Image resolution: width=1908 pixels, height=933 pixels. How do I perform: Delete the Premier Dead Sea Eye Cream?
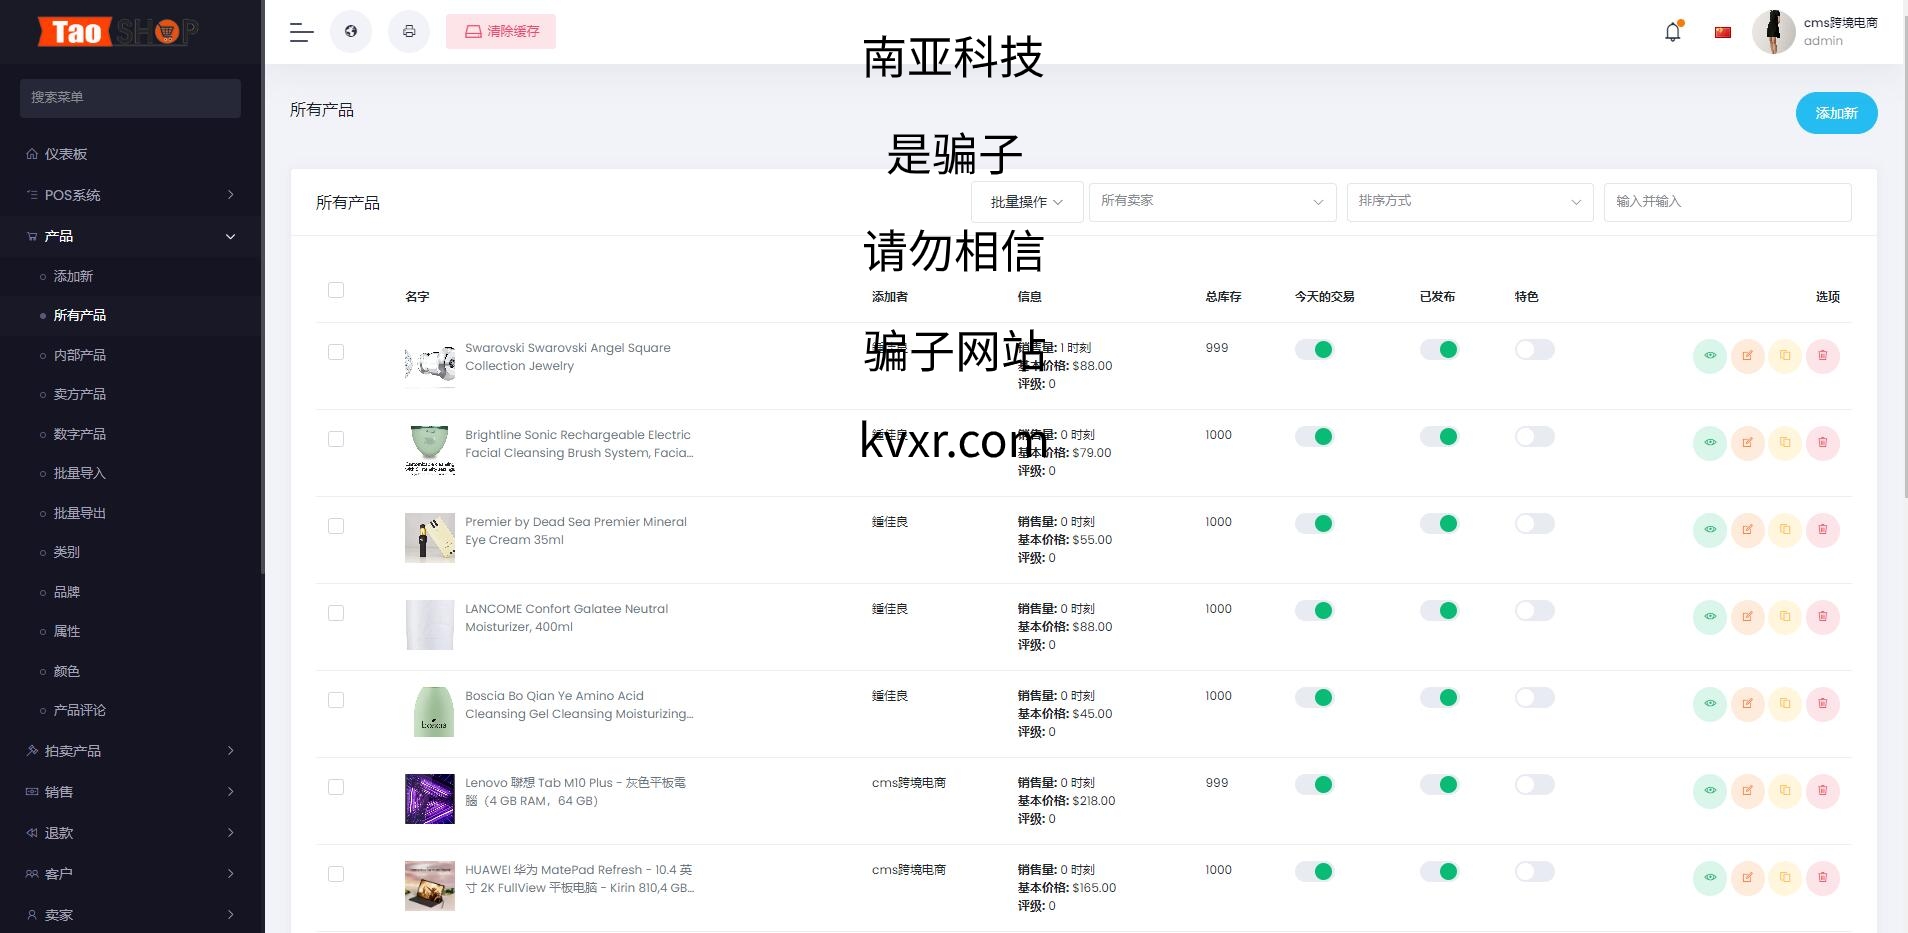(x=1822, y=530)
